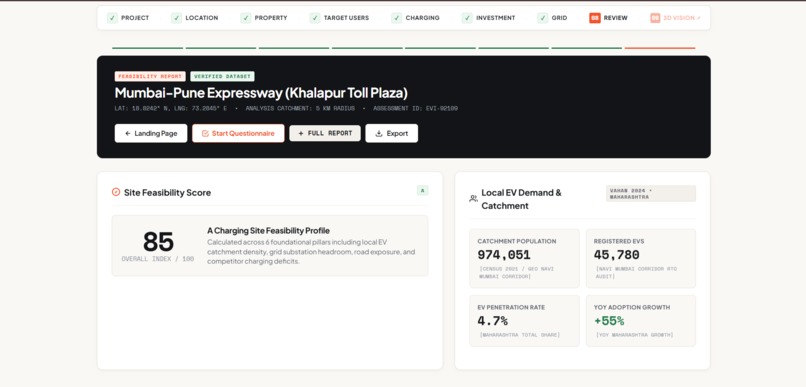Click the grade A badge
The height and width of the screenshot is (387, 806).
(x=423, y=191)
